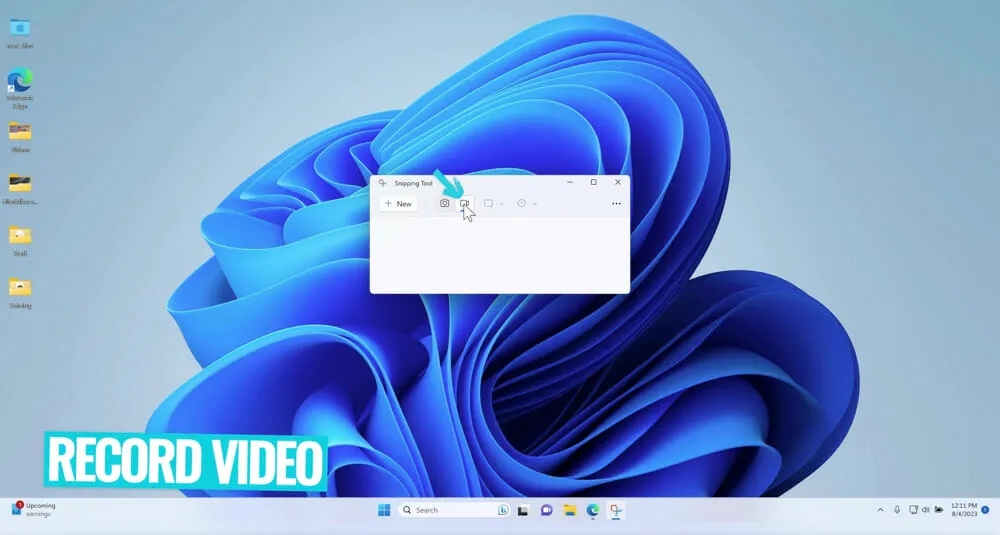Expand the delay timer dropdown

527,203
